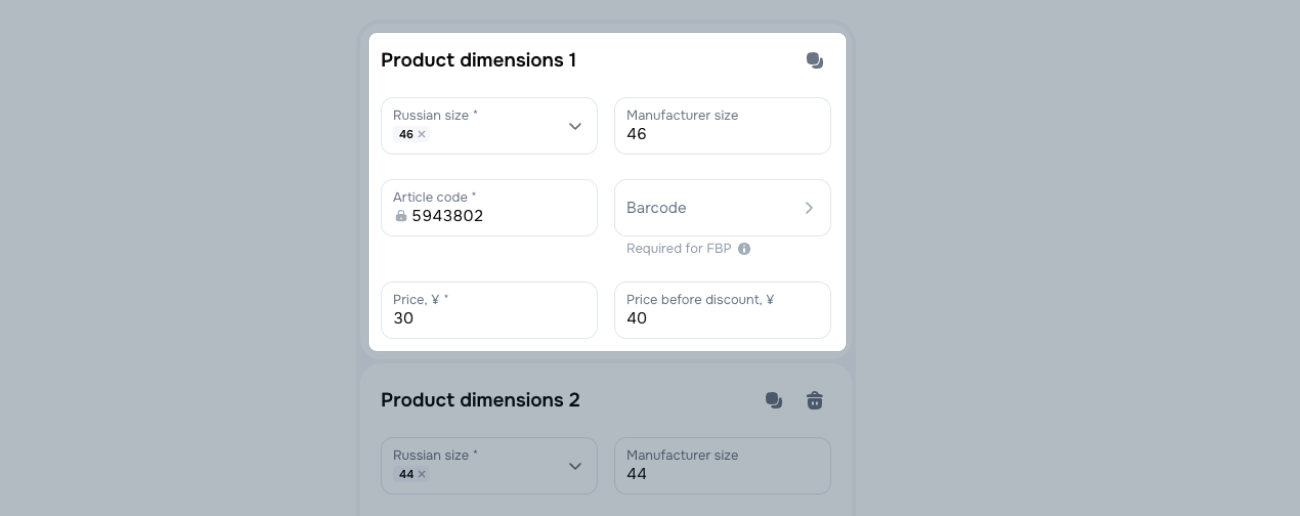Focus the Manufacturer size field with 44
The height and width of the screenshot is (516, 1300).
point(722,473)
